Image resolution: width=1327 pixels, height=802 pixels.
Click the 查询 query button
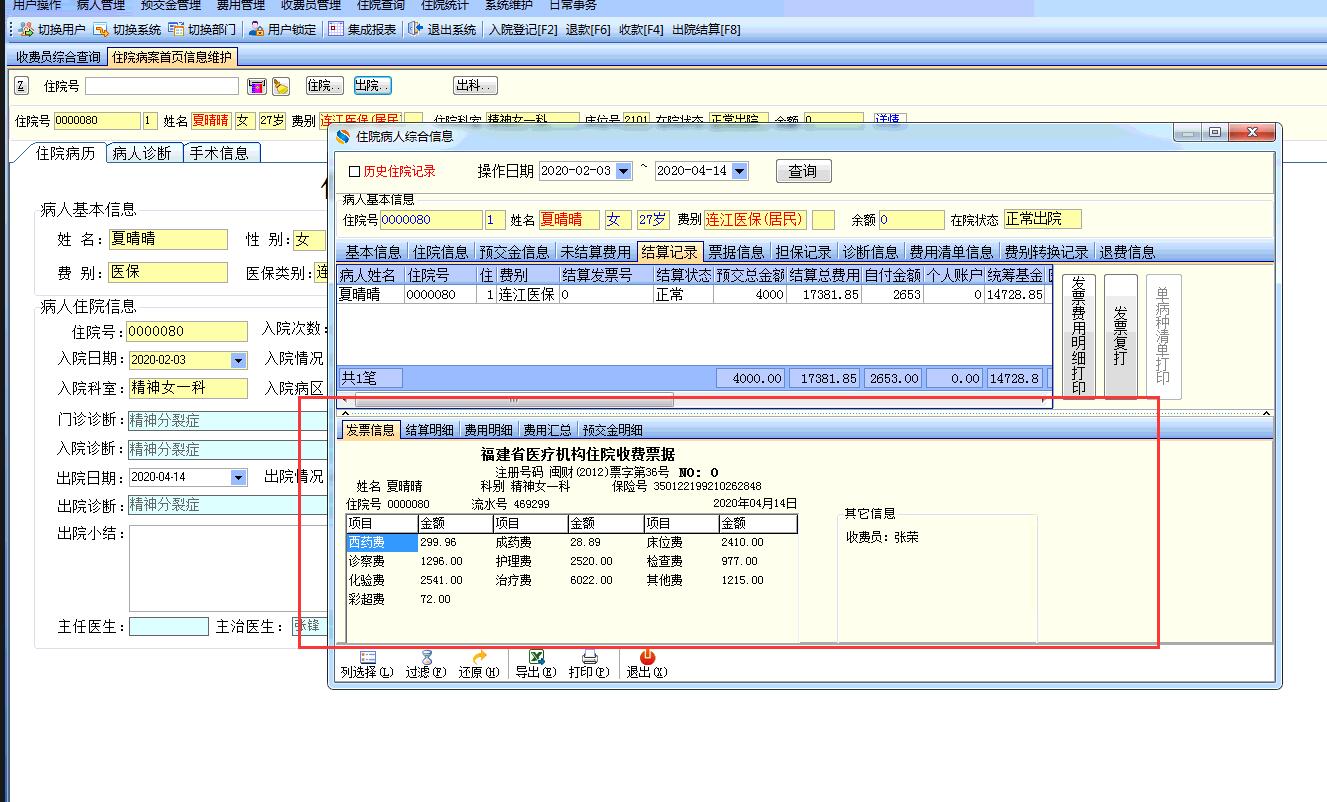click(803, 171)
